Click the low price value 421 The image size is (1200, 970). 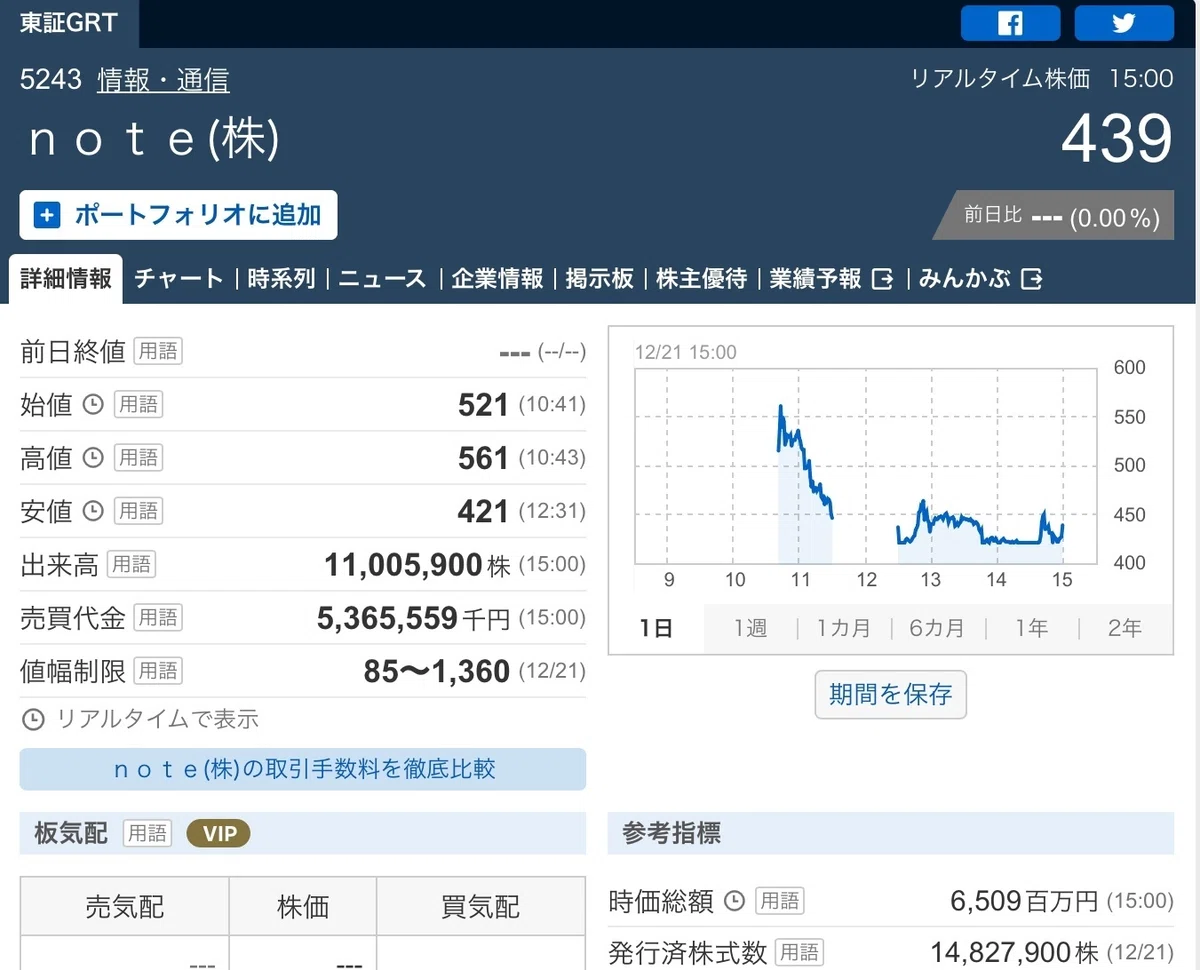tap(483, 511)
